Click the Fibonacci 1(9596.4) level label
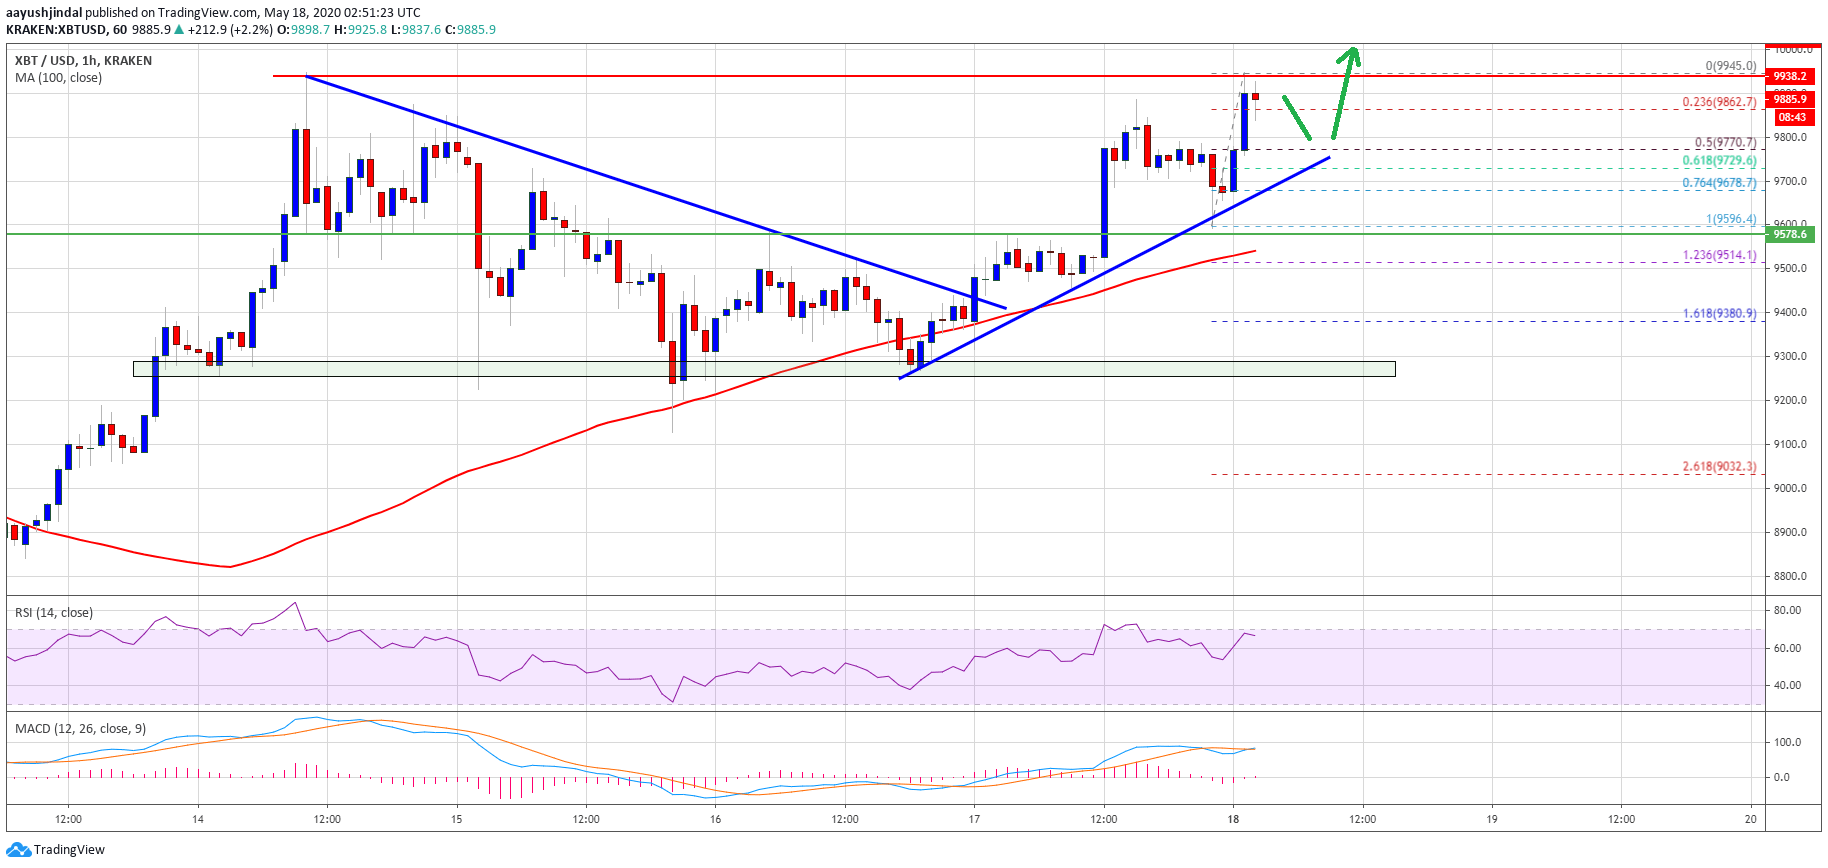This screenshot has width=1828, height=868. coord(1731,219)
